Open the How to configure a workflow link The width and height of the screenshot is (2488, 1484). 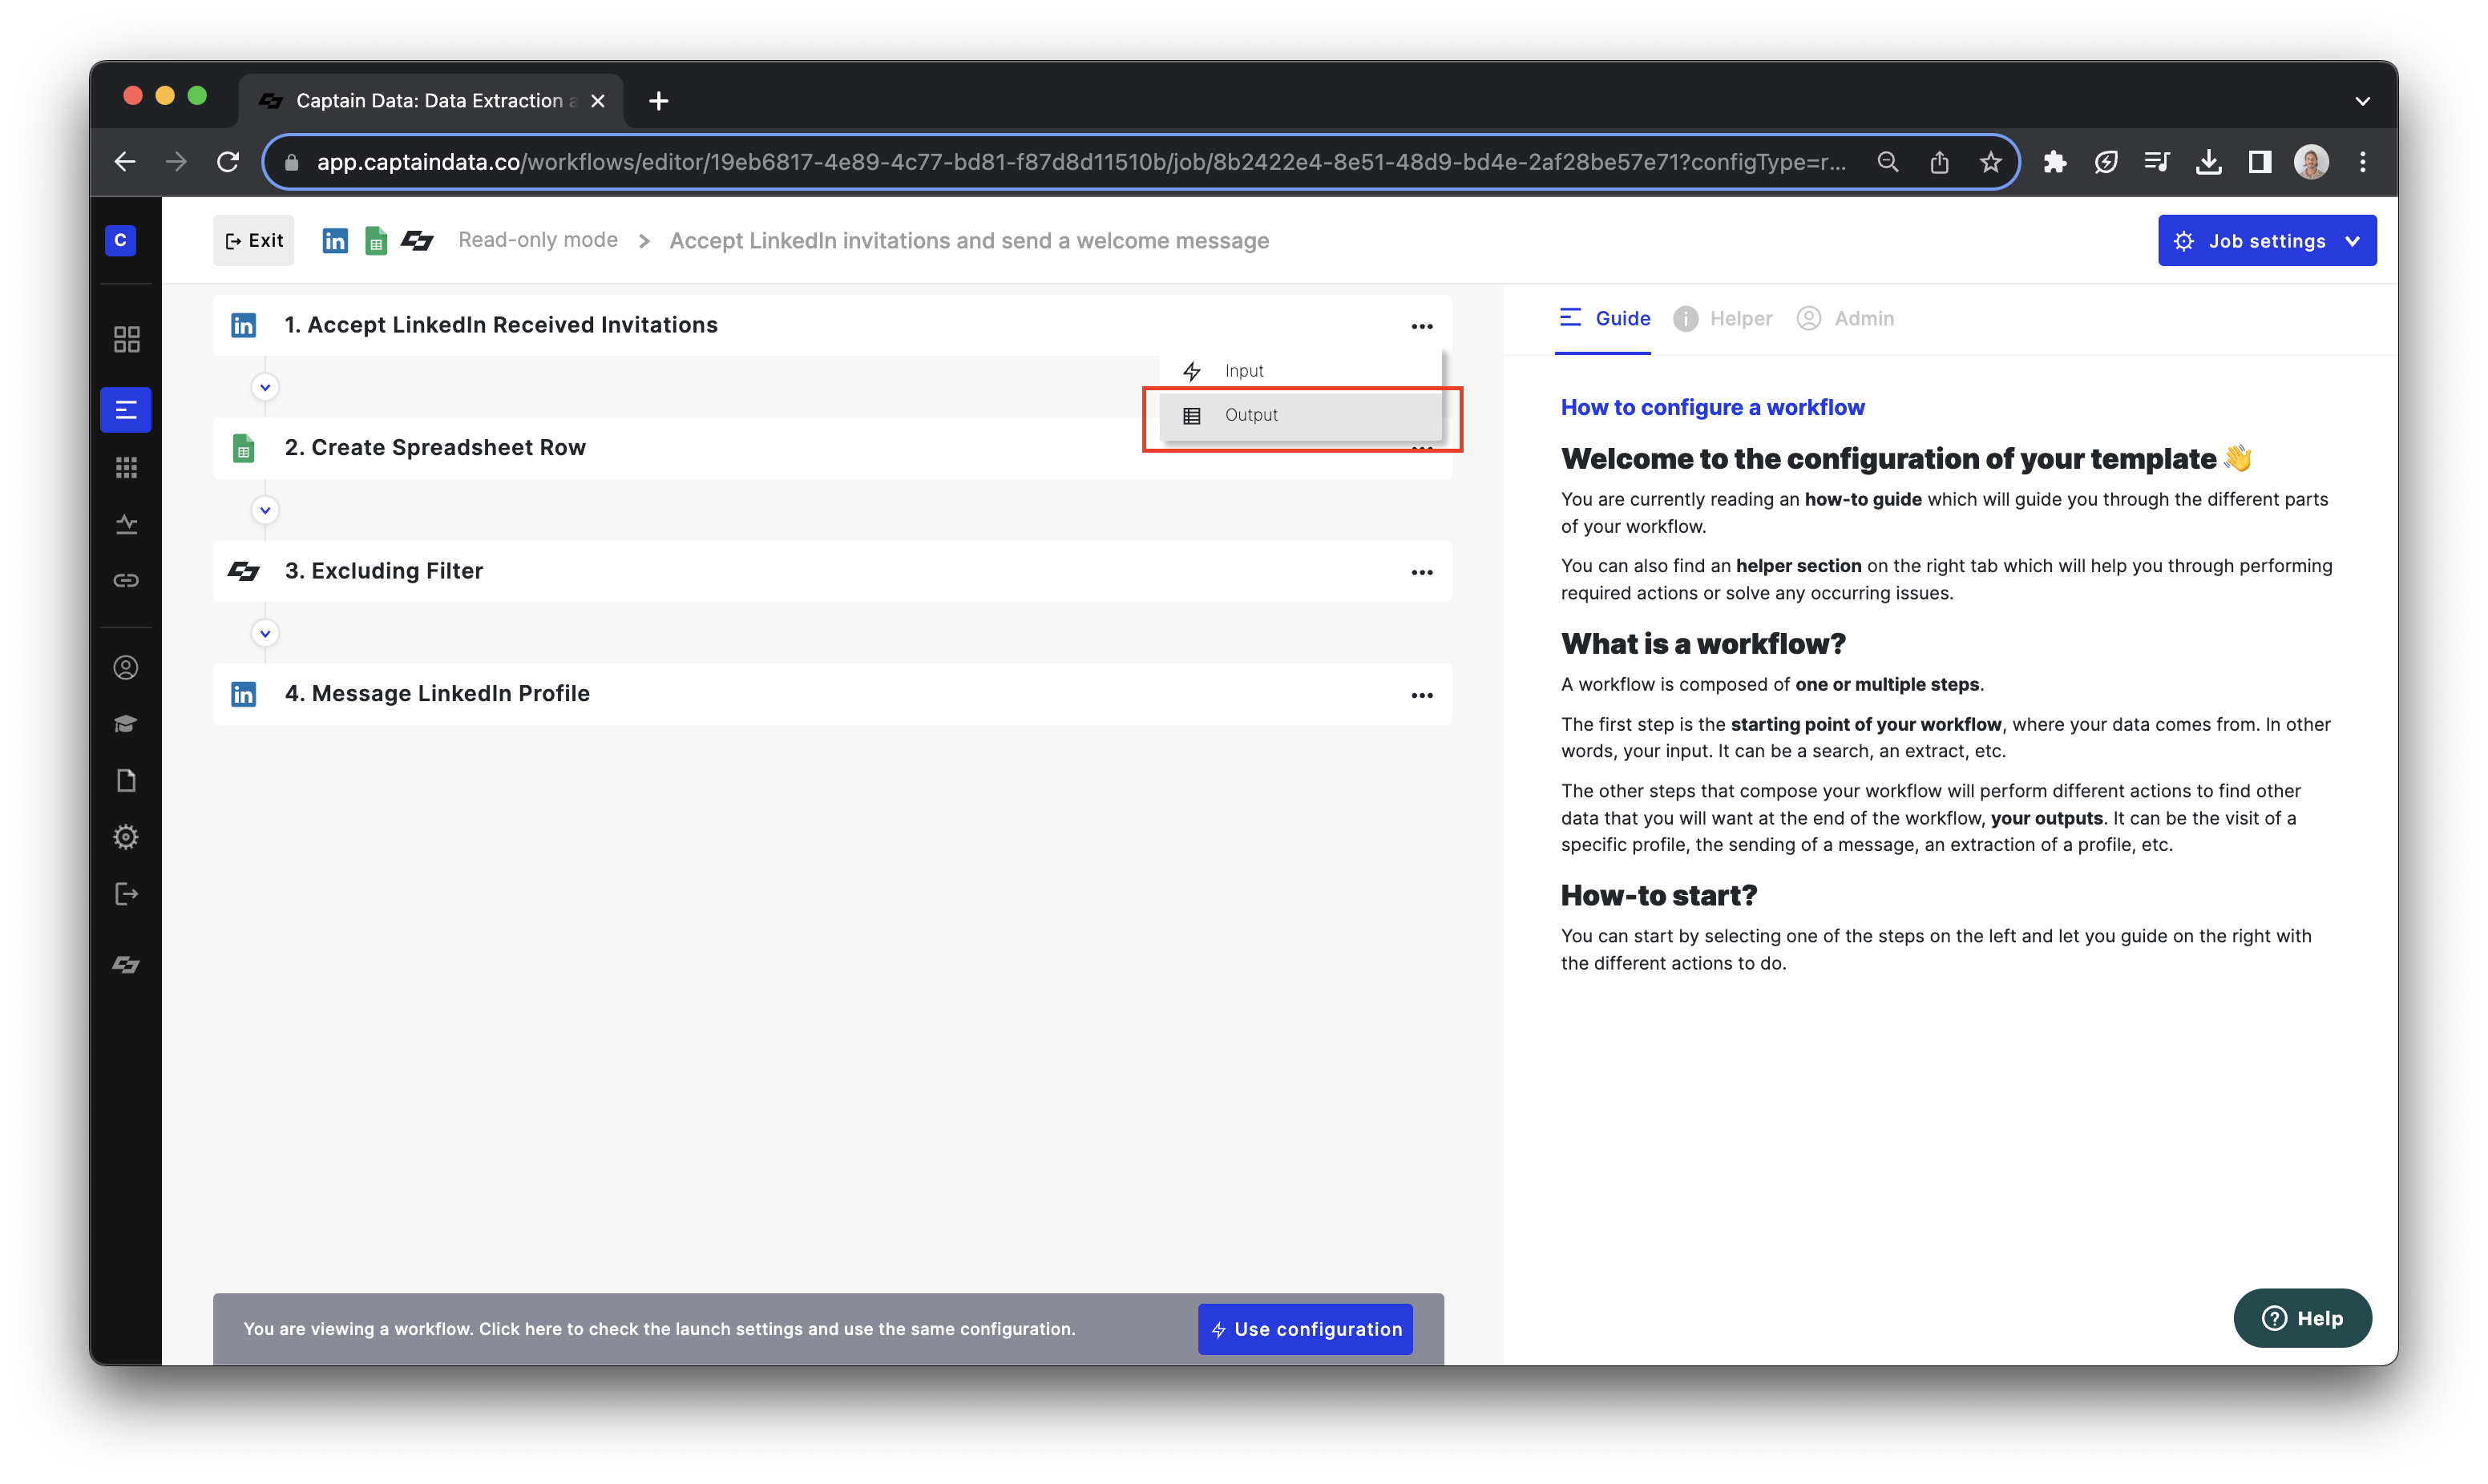(x=1712, y=407)
